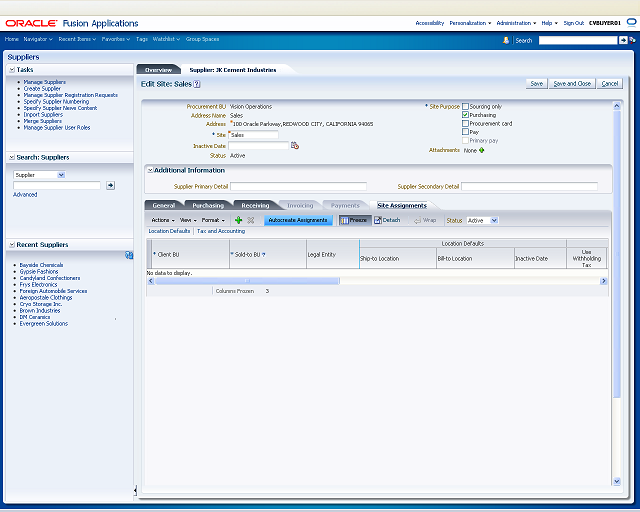Open the Recent Items menu
Image resolution: width=640 pixels, height=512 pixels.
click(x=77, y=39)
